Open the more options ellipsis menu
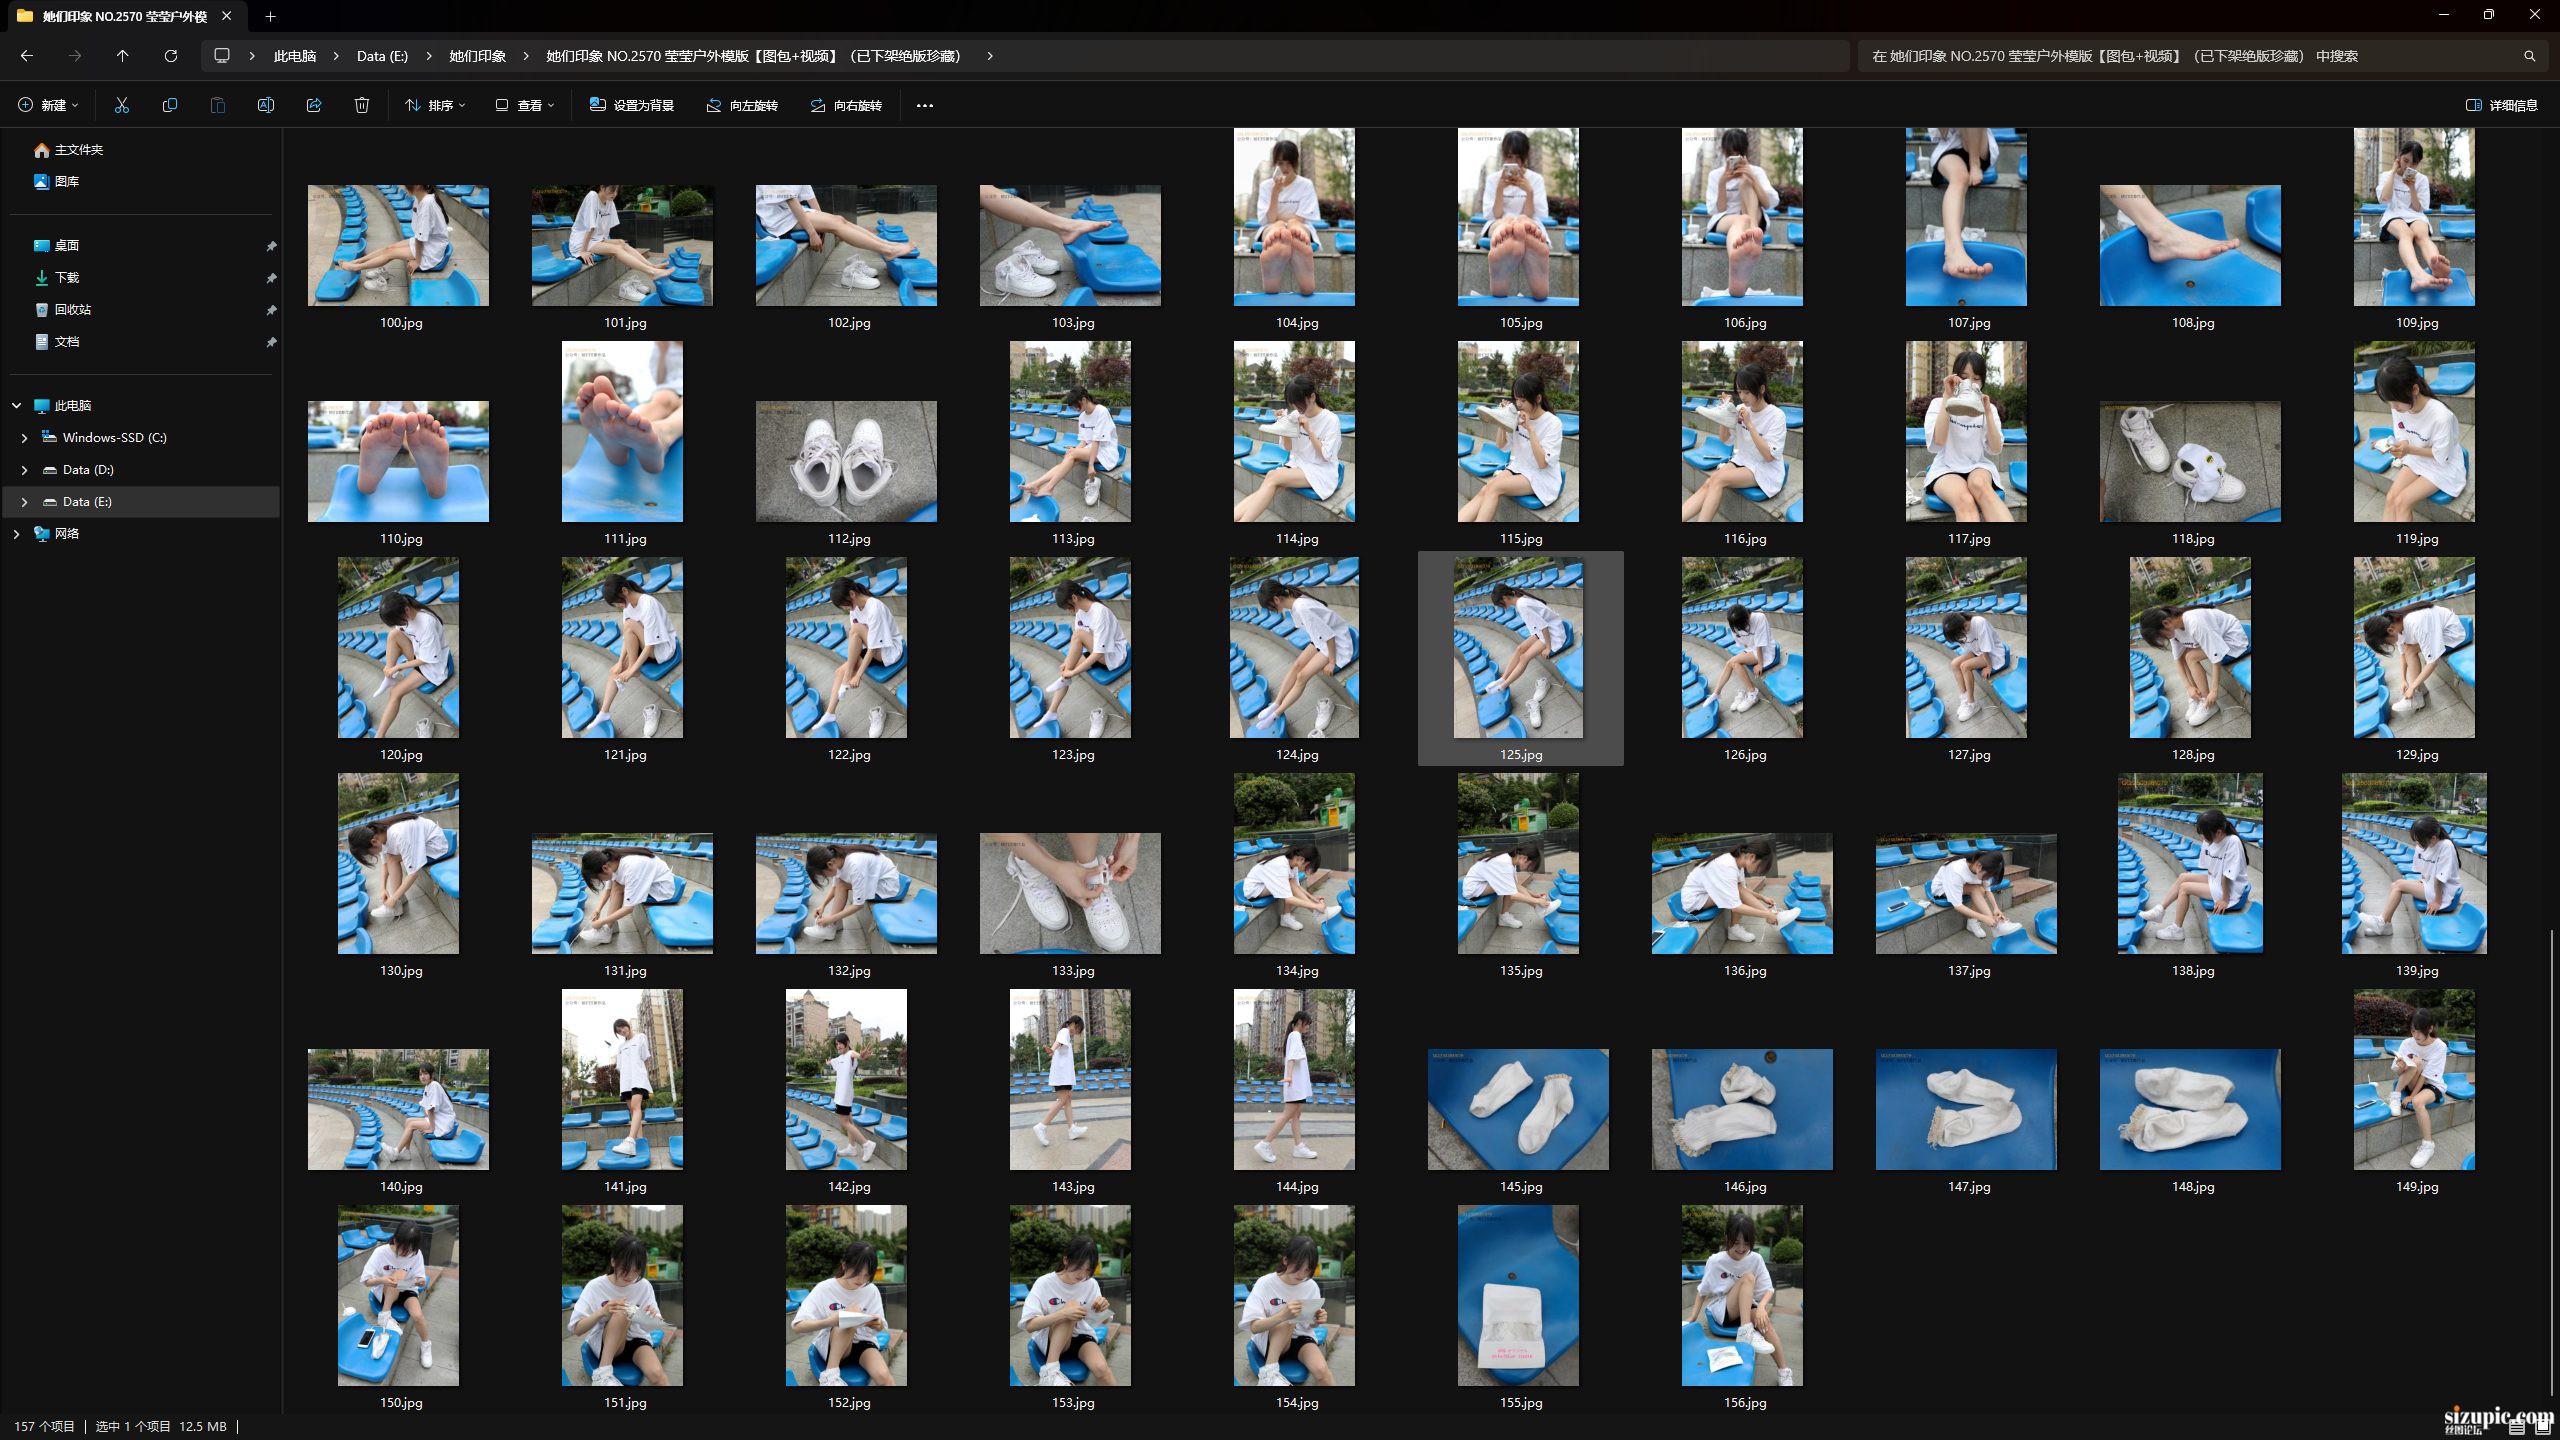Screen dimensions: 2560x1440 [925, 105]
